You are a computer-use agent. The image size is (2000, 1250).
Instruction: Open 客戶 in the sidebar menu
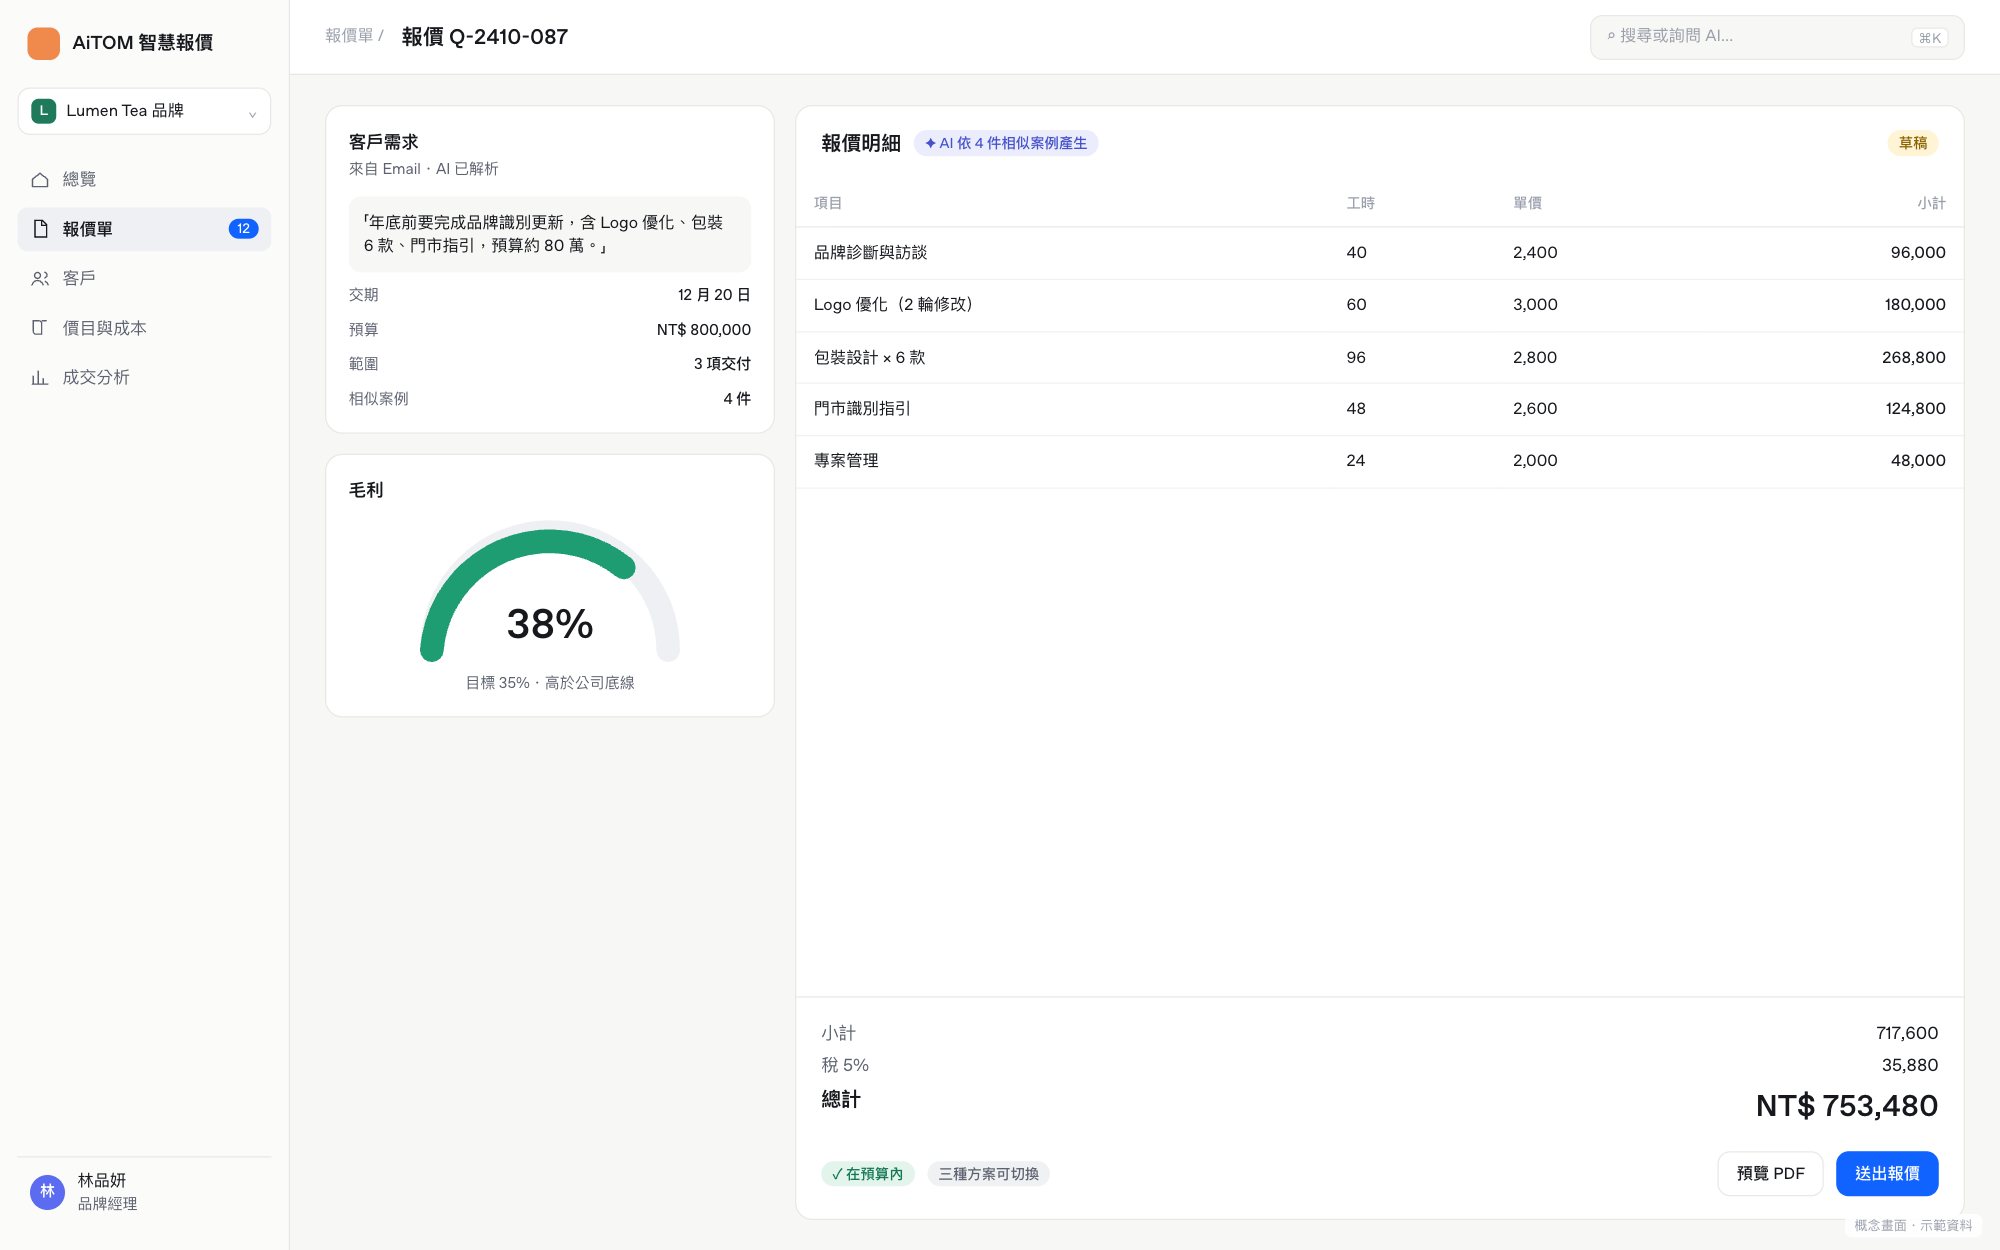tap(144, 279)
